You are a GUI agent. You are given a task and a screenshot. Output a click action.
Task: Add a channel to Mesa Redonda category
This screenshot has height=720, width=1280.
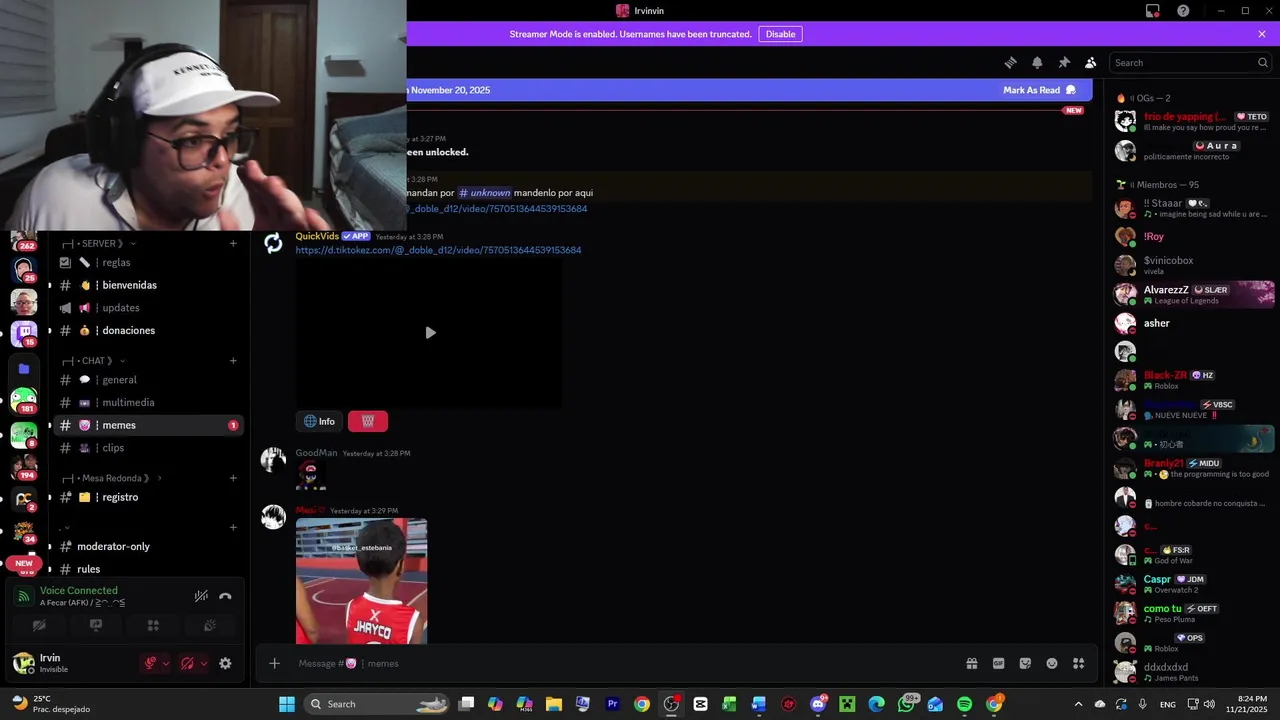pyautogui.click(x=233, y=478)
